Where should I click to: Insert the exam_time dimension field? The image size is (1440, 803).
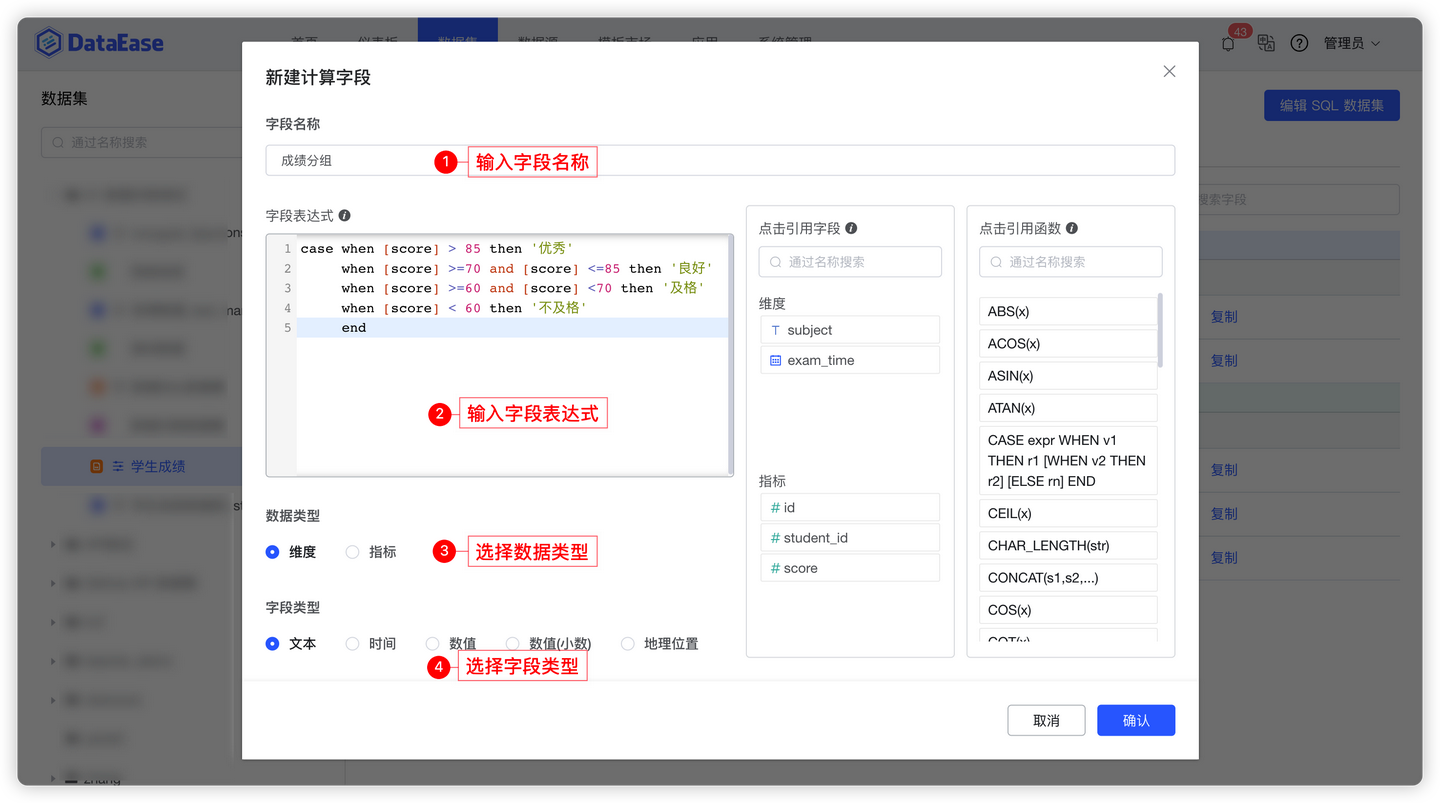tap(850, 360)
